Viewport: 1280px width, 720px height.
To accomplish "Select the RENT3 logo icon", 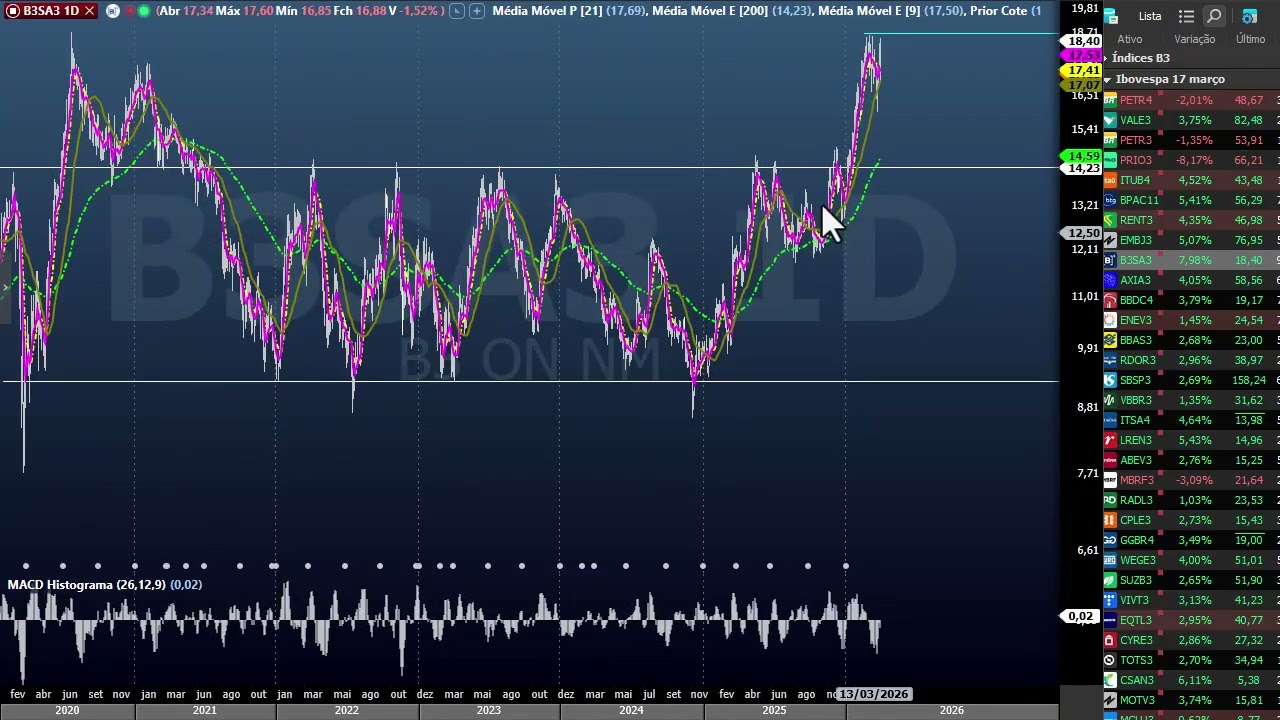I will pos(1110,220).
